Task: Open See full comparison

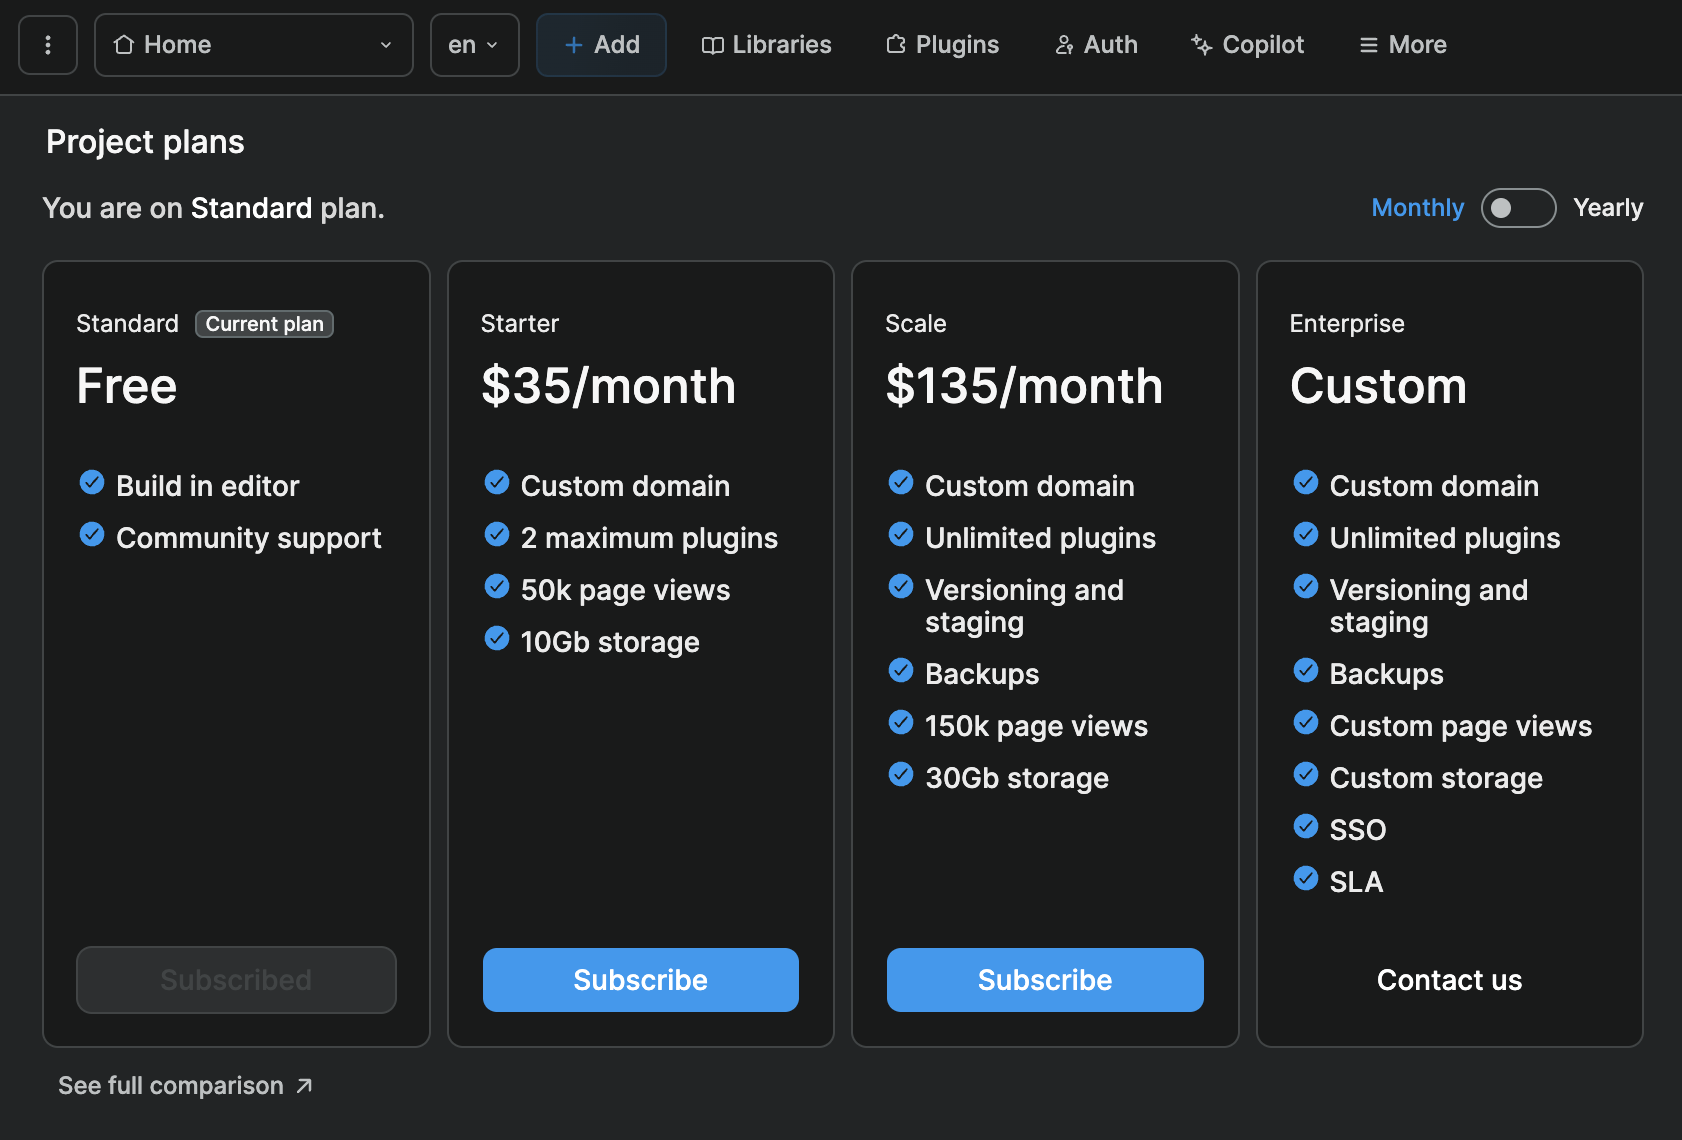Action: pos(170,1085)
